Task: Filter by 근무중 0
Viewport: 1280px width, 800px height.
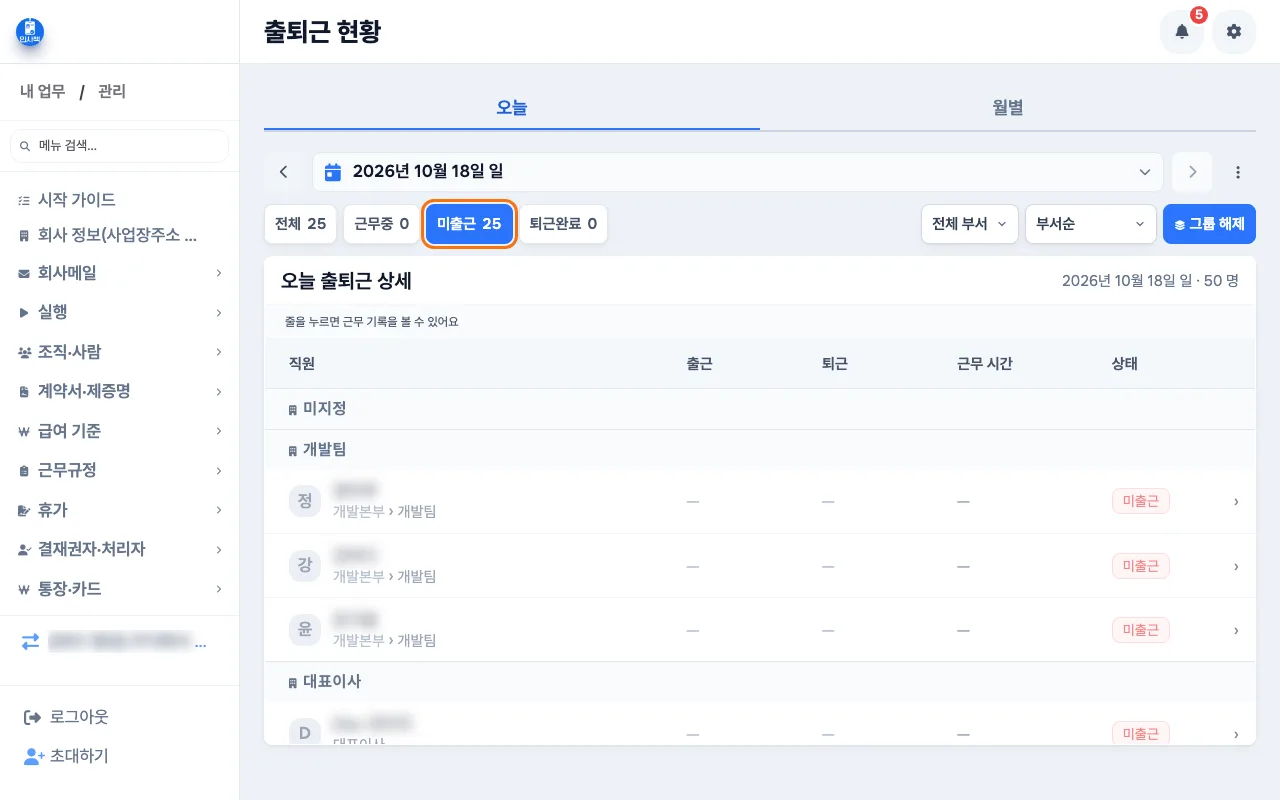Action: [x=382, y=224]
